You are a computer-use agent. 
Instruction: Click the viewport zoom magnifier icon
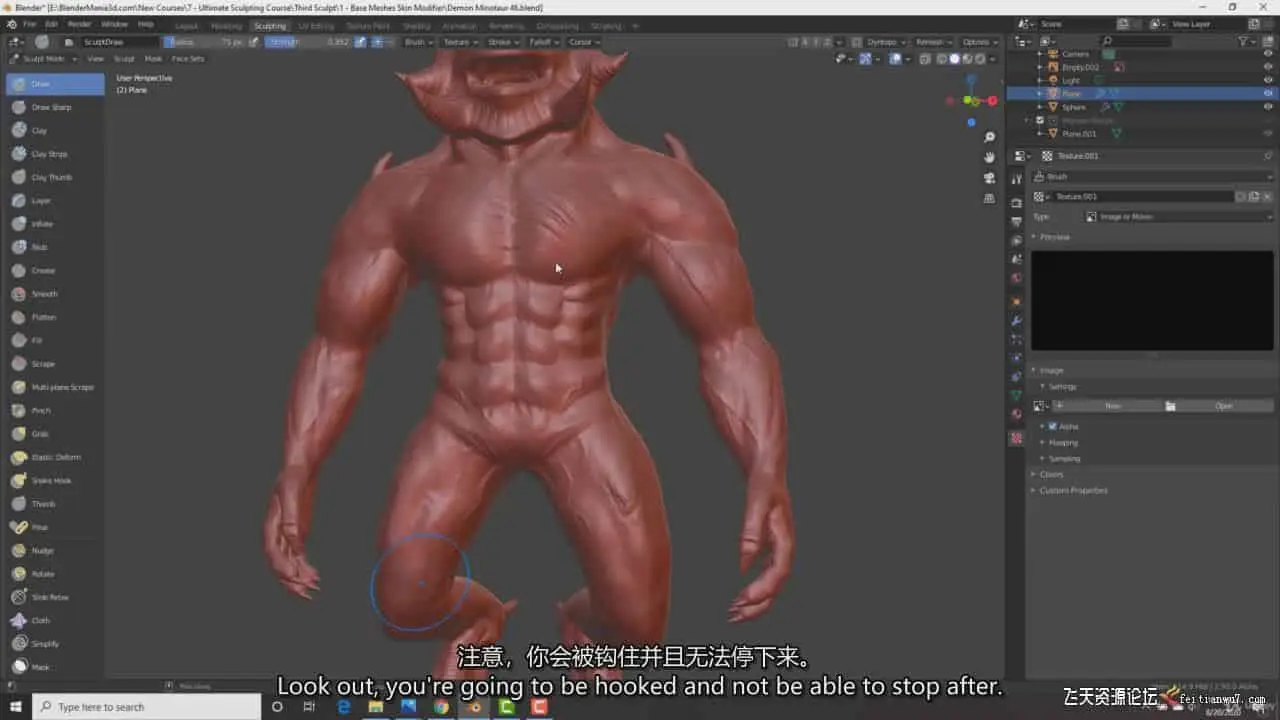click(989, 137)
